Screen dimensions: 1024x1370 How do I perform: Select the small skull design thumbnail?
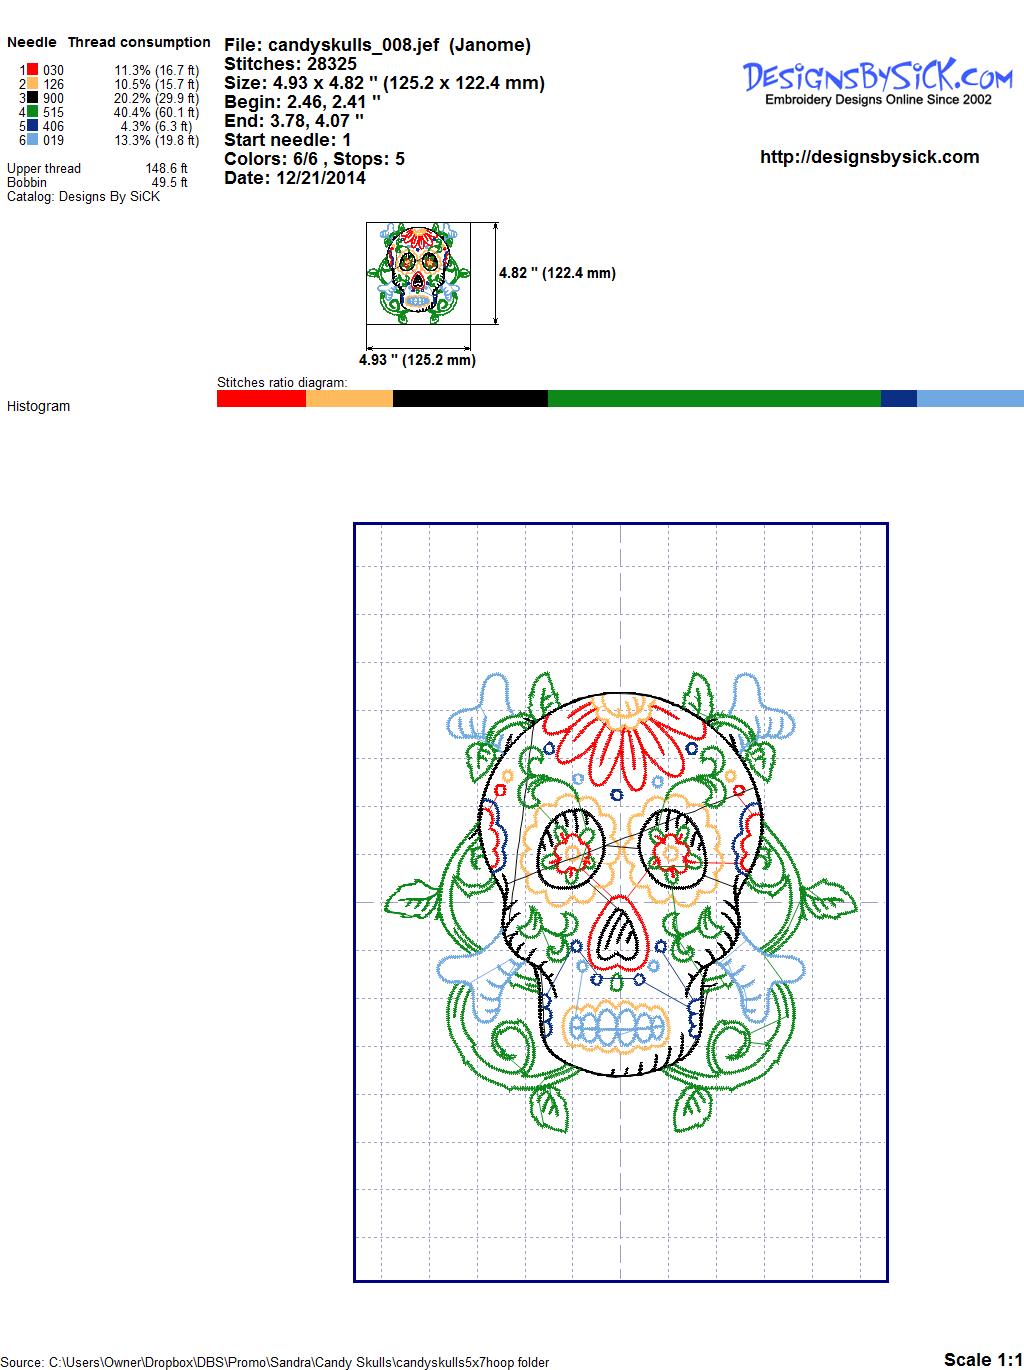tap(417, 273)
